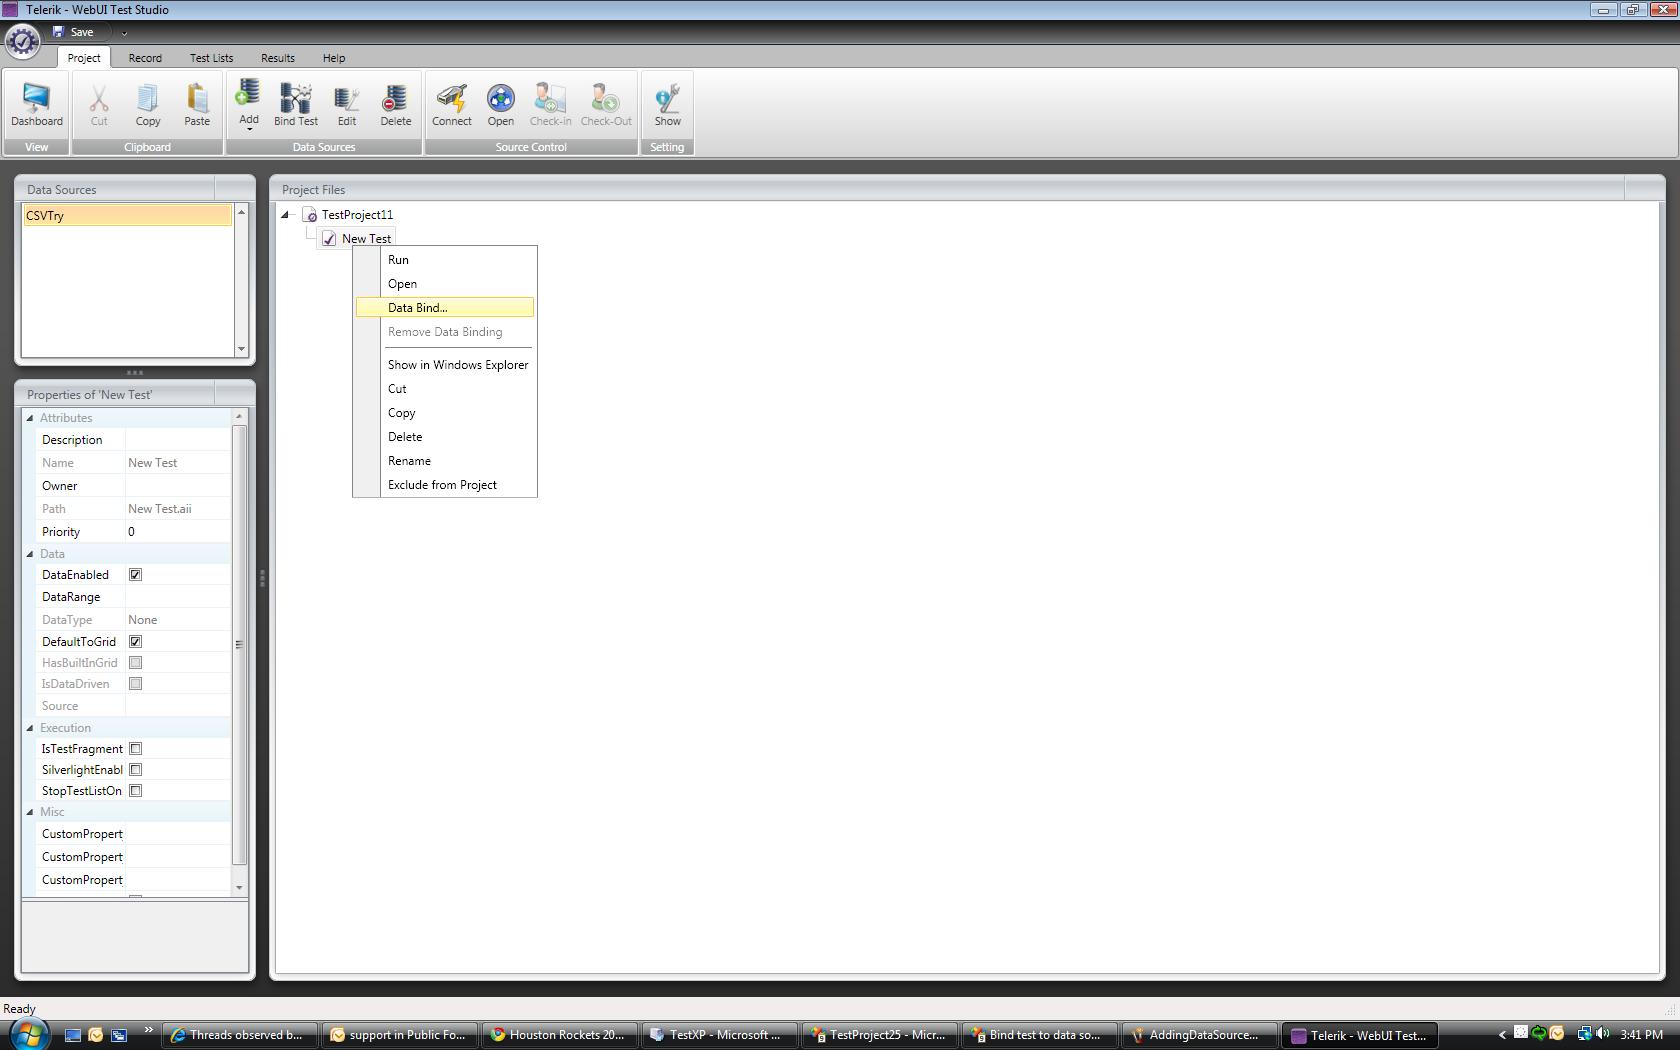
Task: Collapse the Misc property group
Action: tap(30, 812)
